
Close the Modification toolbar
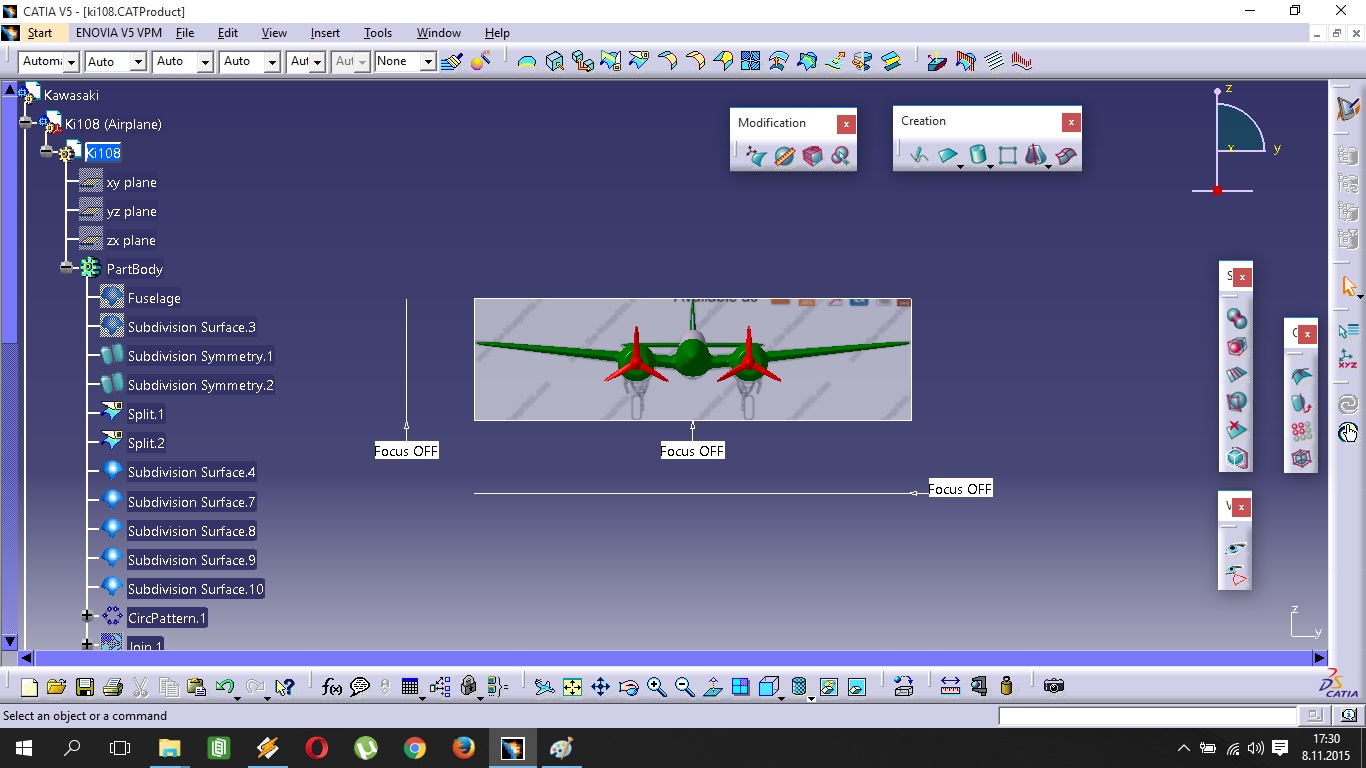(846, 124)
